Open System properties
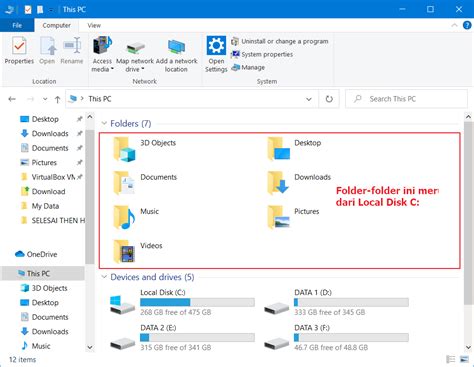The height and width of the screenshot is (367, 474). [262, 54]
